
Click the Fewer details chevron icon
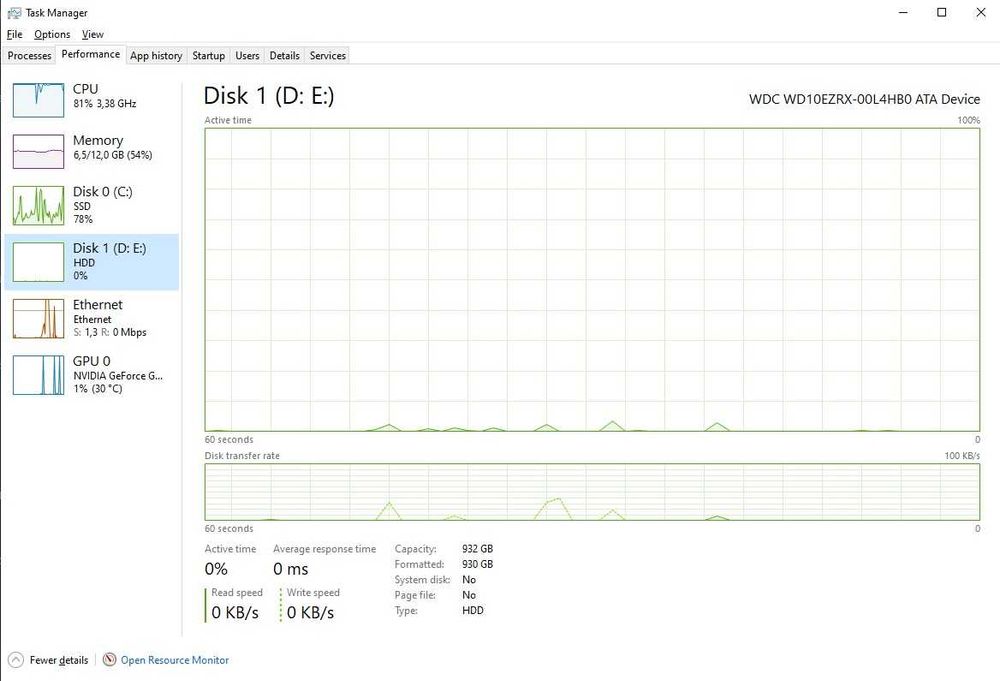16,660
